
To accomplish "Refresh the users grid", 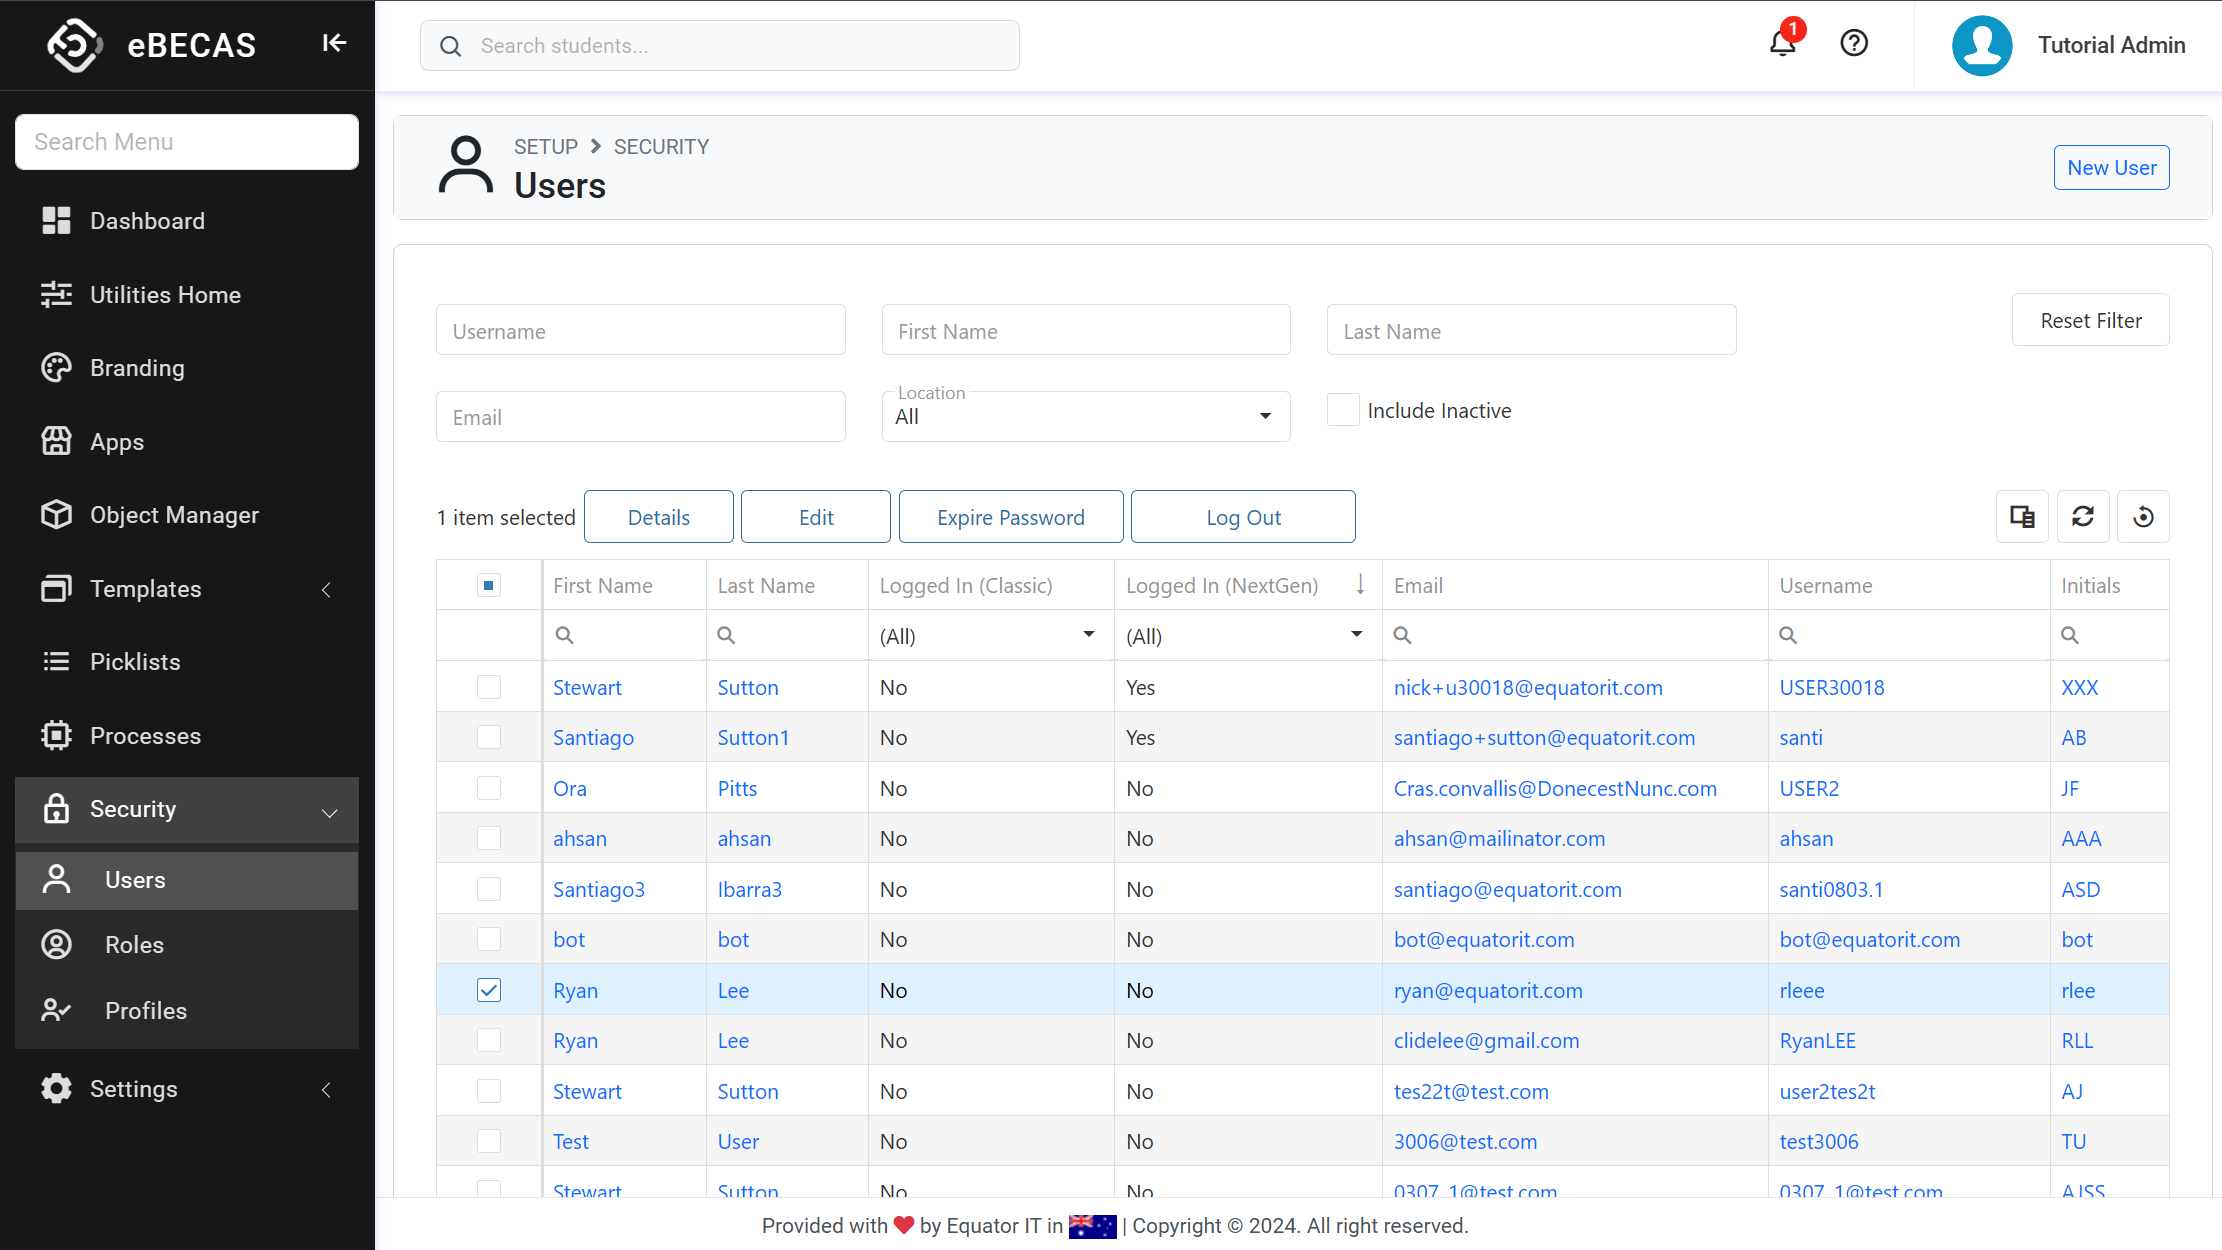I will point(2083,517).
